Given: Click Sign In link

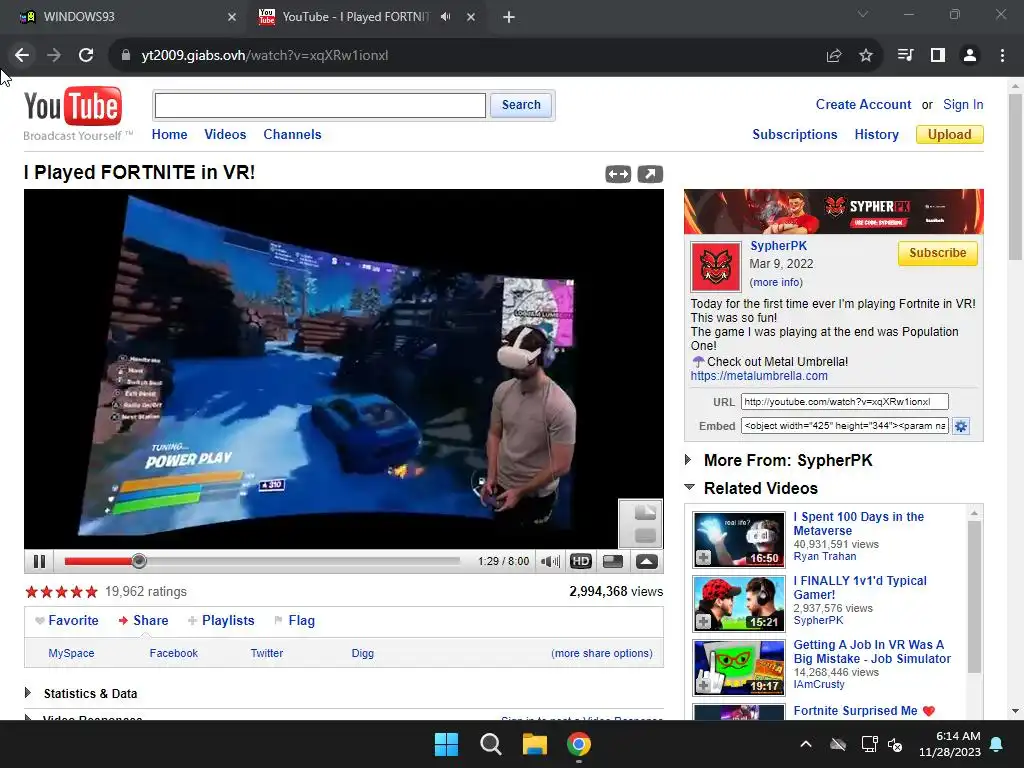Looking at the screenshot, I should (963, 104).
